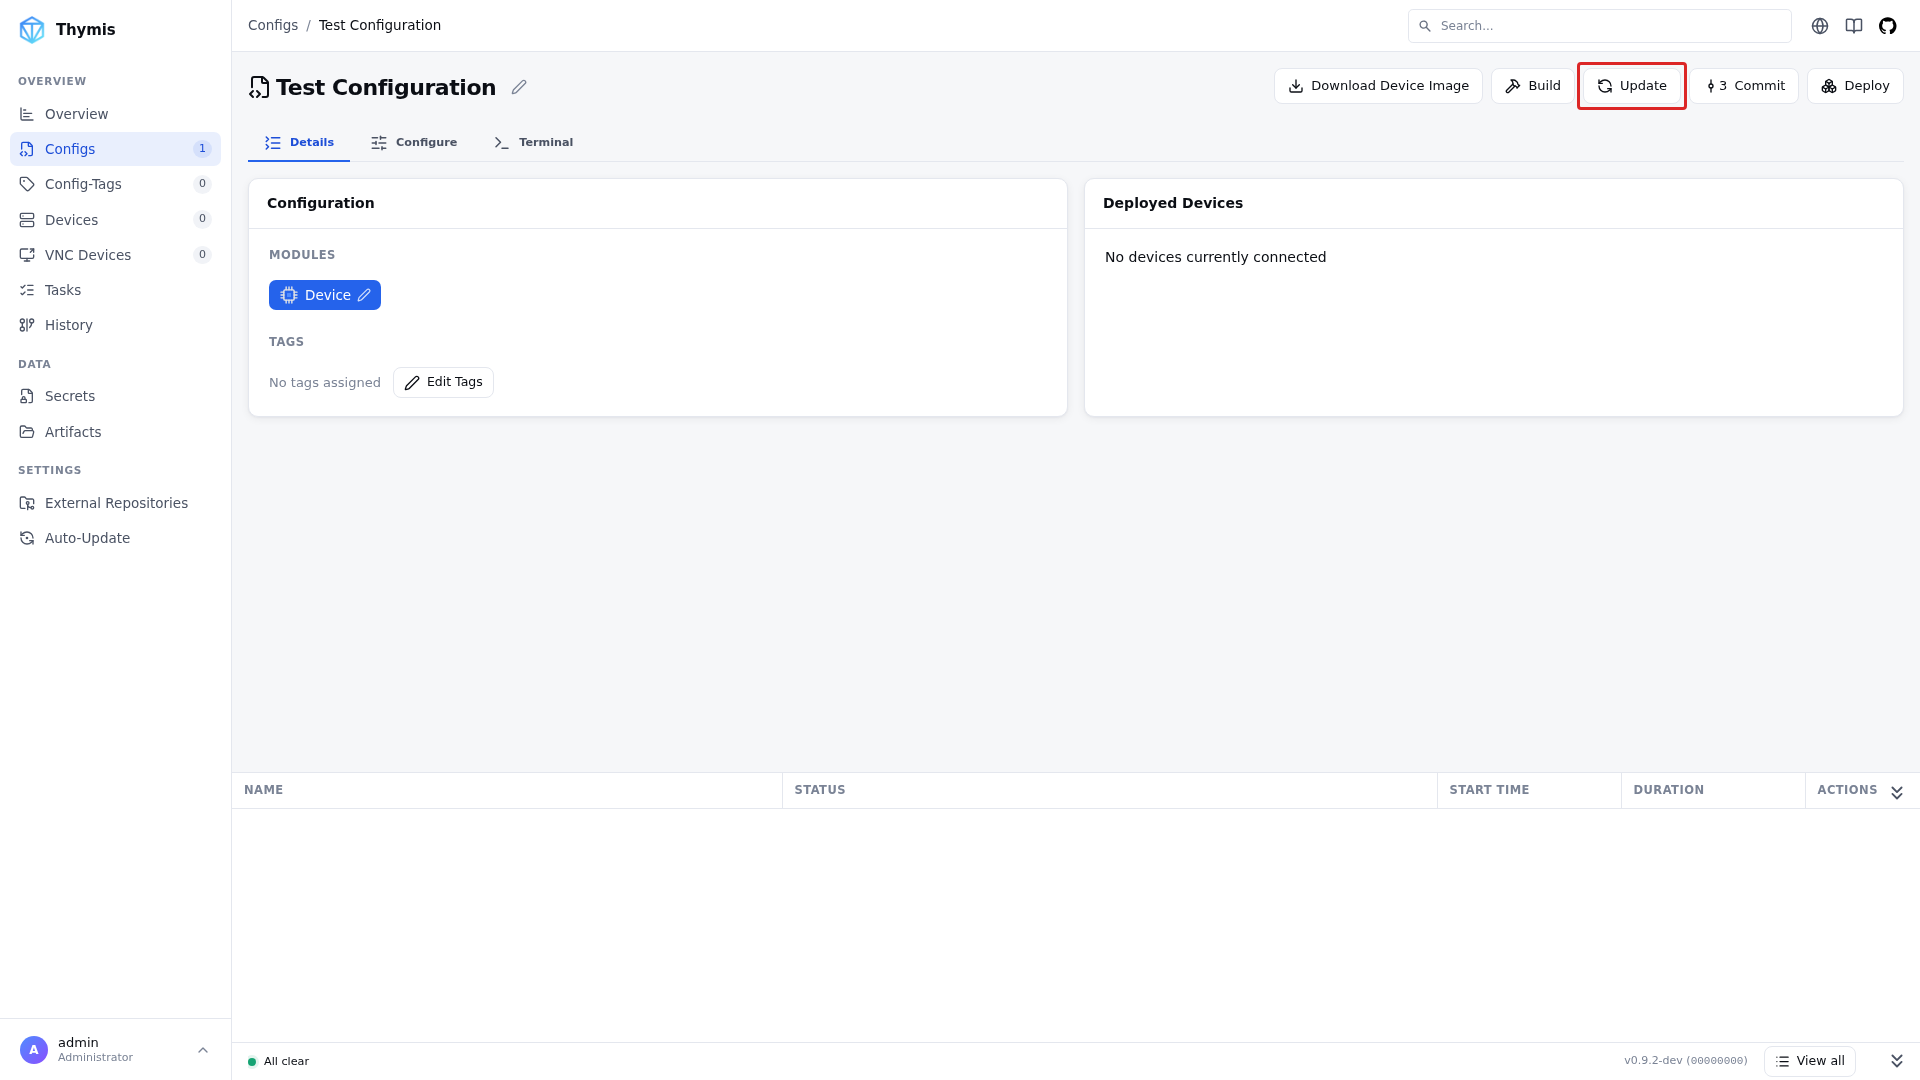This screenshot has height=1080, width=1920.
Task: Click pencil icon beside Test Configuration title
Action: coord(519,87)
